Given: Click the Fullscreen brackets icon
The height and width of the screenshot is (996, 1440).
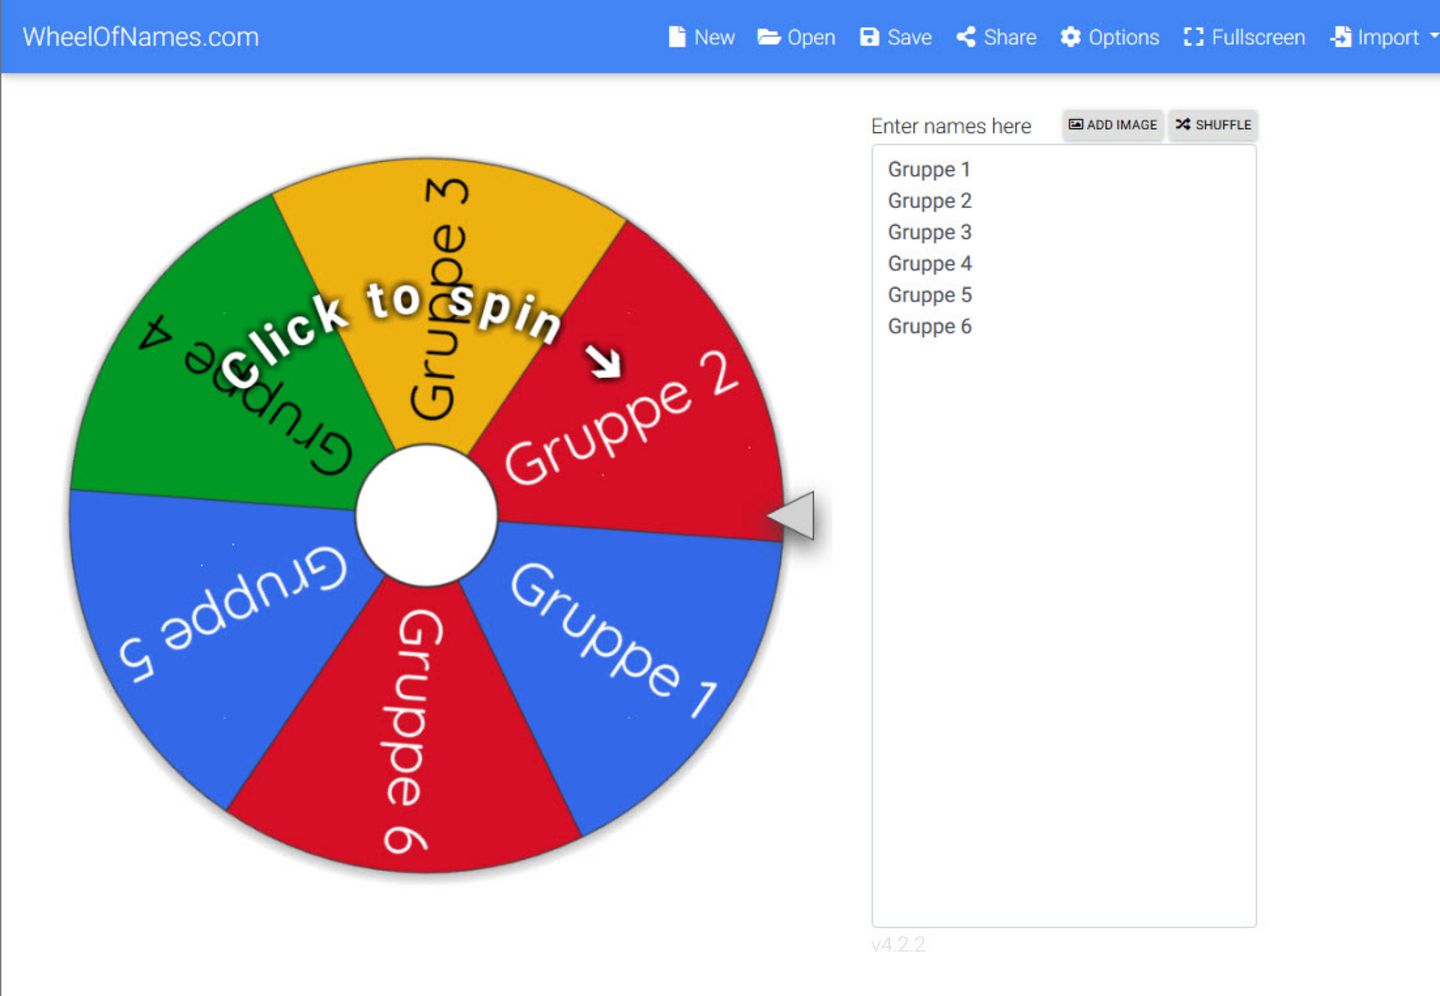Looking at the screenshot, I should coord(1194,37).
